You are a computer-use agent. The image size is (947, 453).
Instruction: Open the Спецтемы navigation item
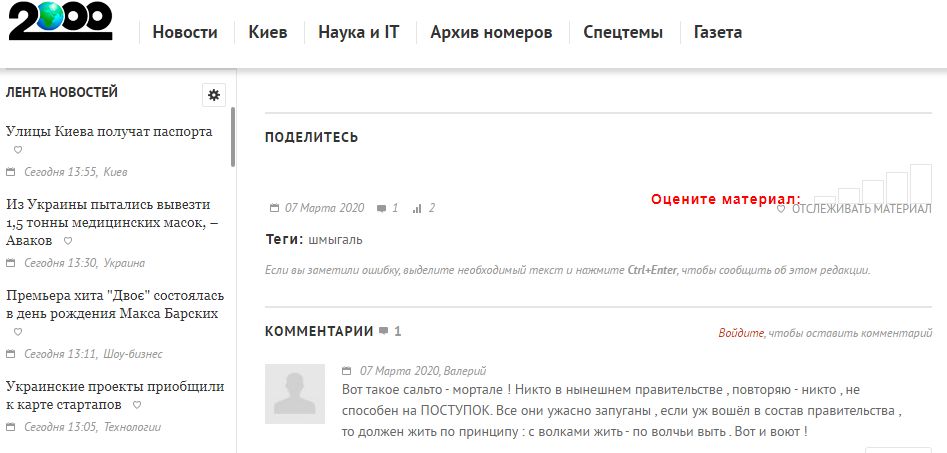pos(623,32)
